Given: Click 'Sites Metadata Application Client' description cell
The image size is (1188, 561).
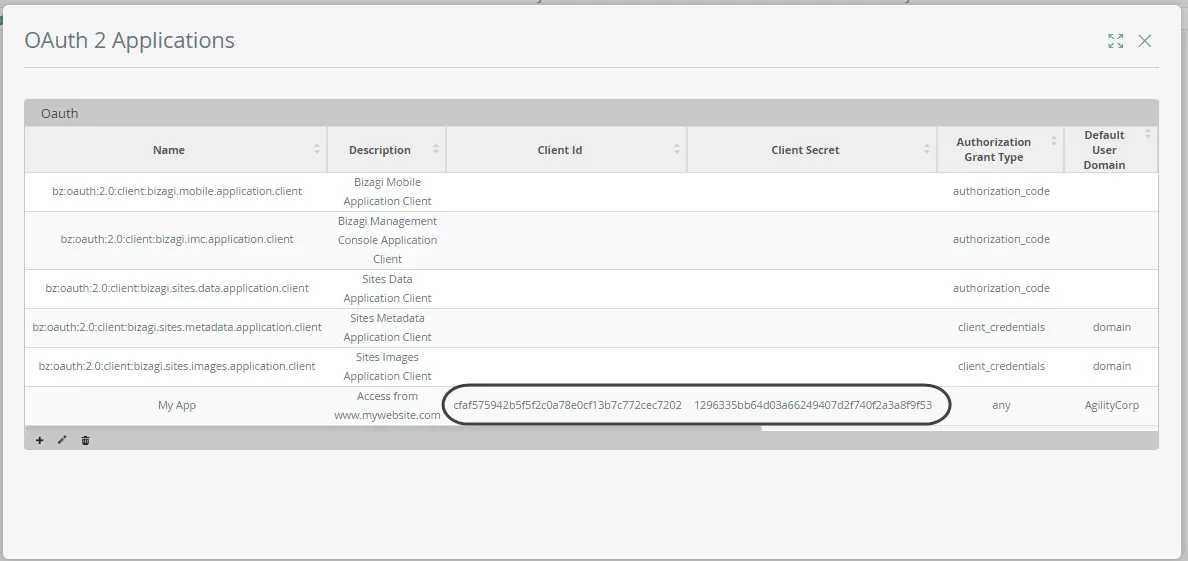Looking at the screenshot, I should [x=387, y=327].
